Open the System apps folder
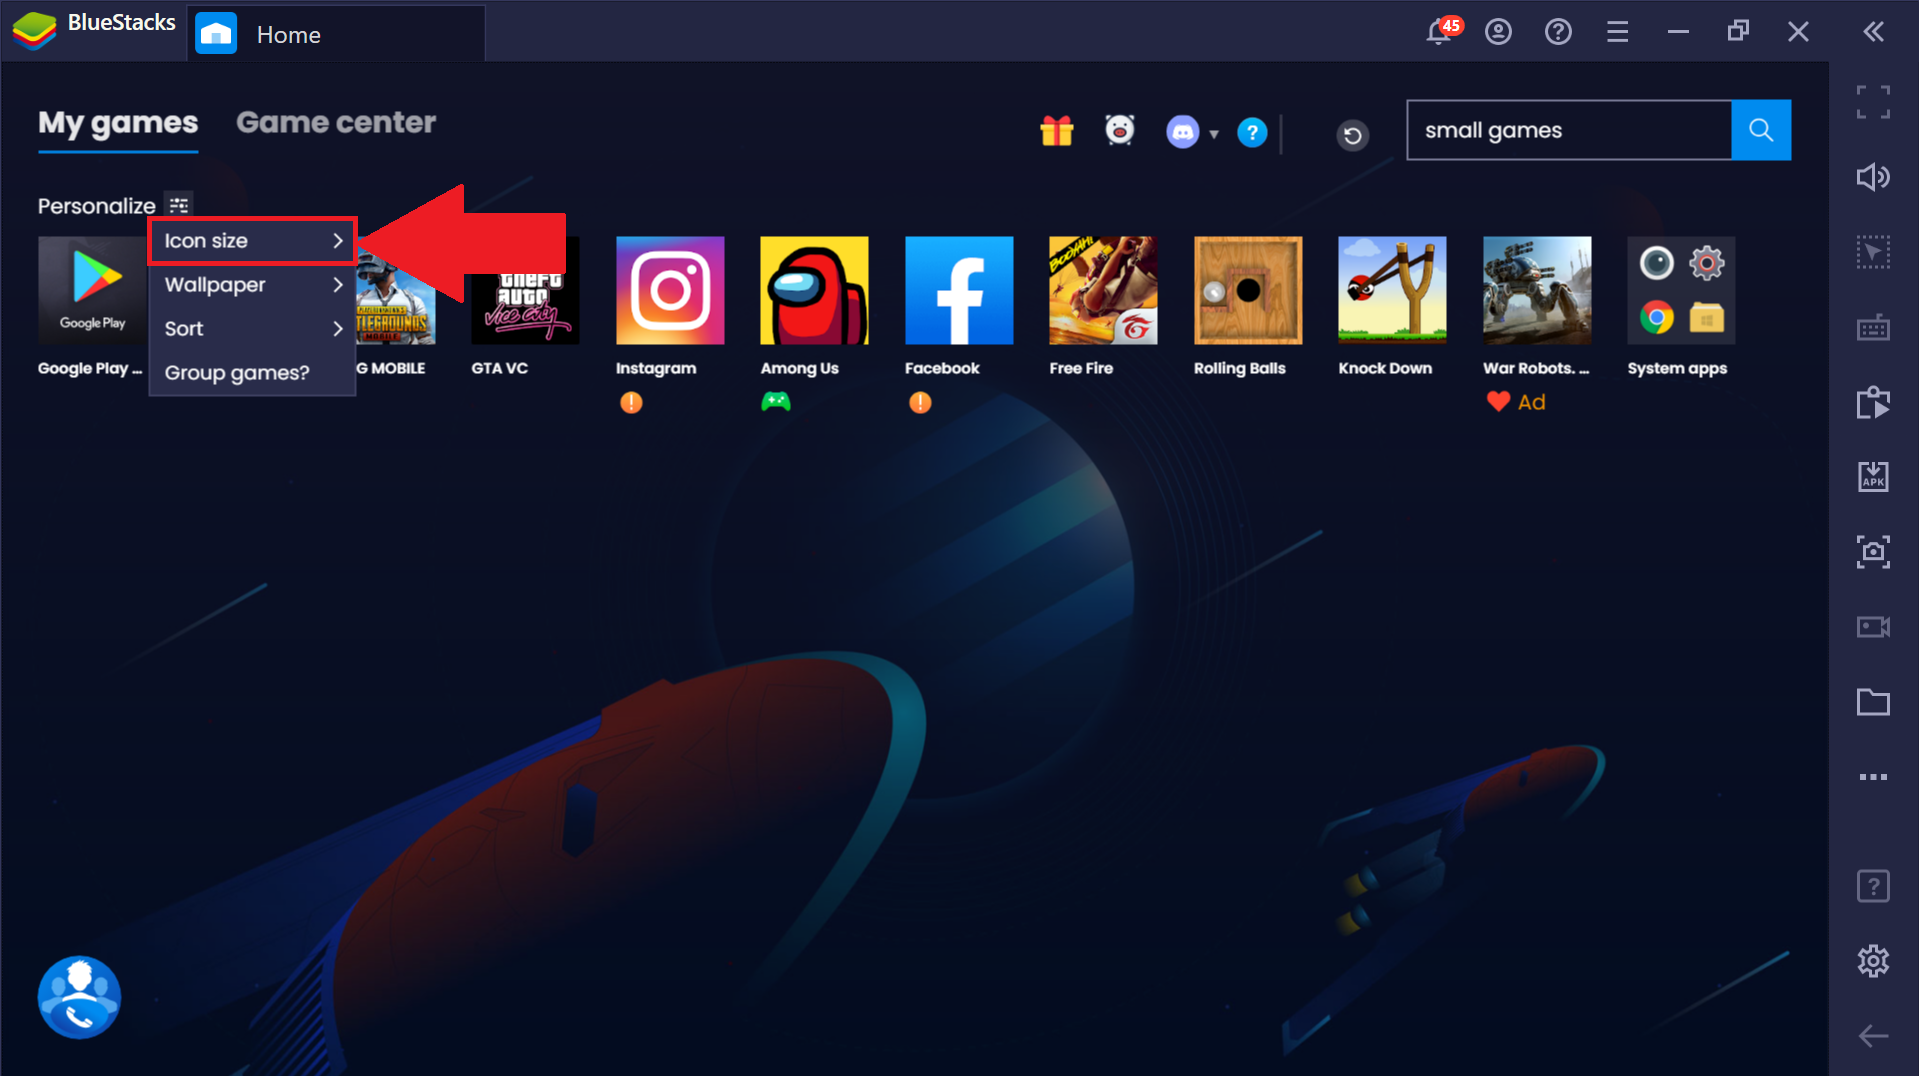 [x=1681, y=291]
